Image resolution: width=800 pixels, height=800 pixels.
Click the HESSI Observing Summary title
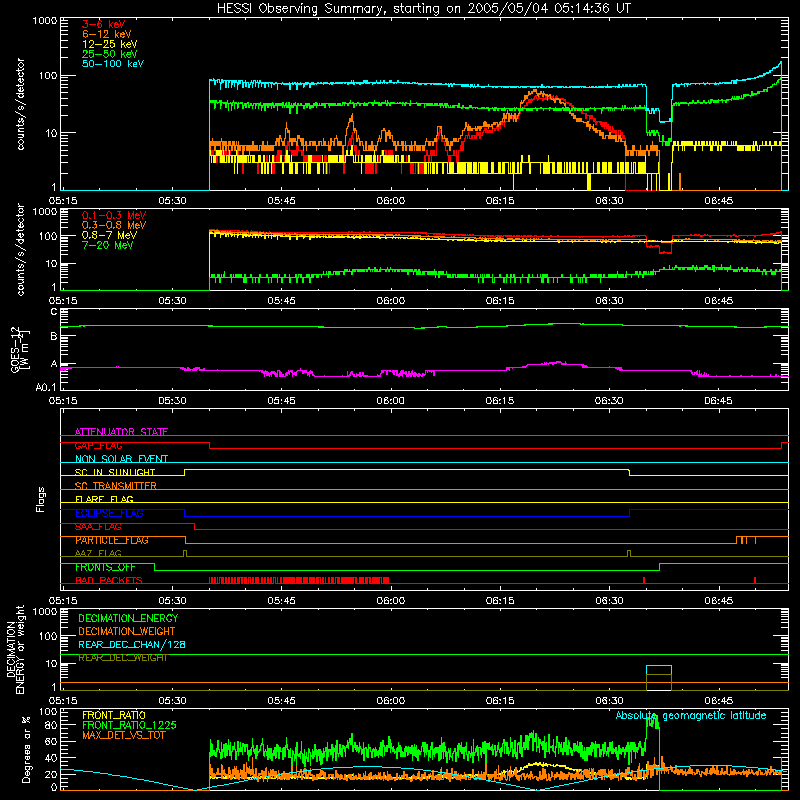tap(424, 9)
